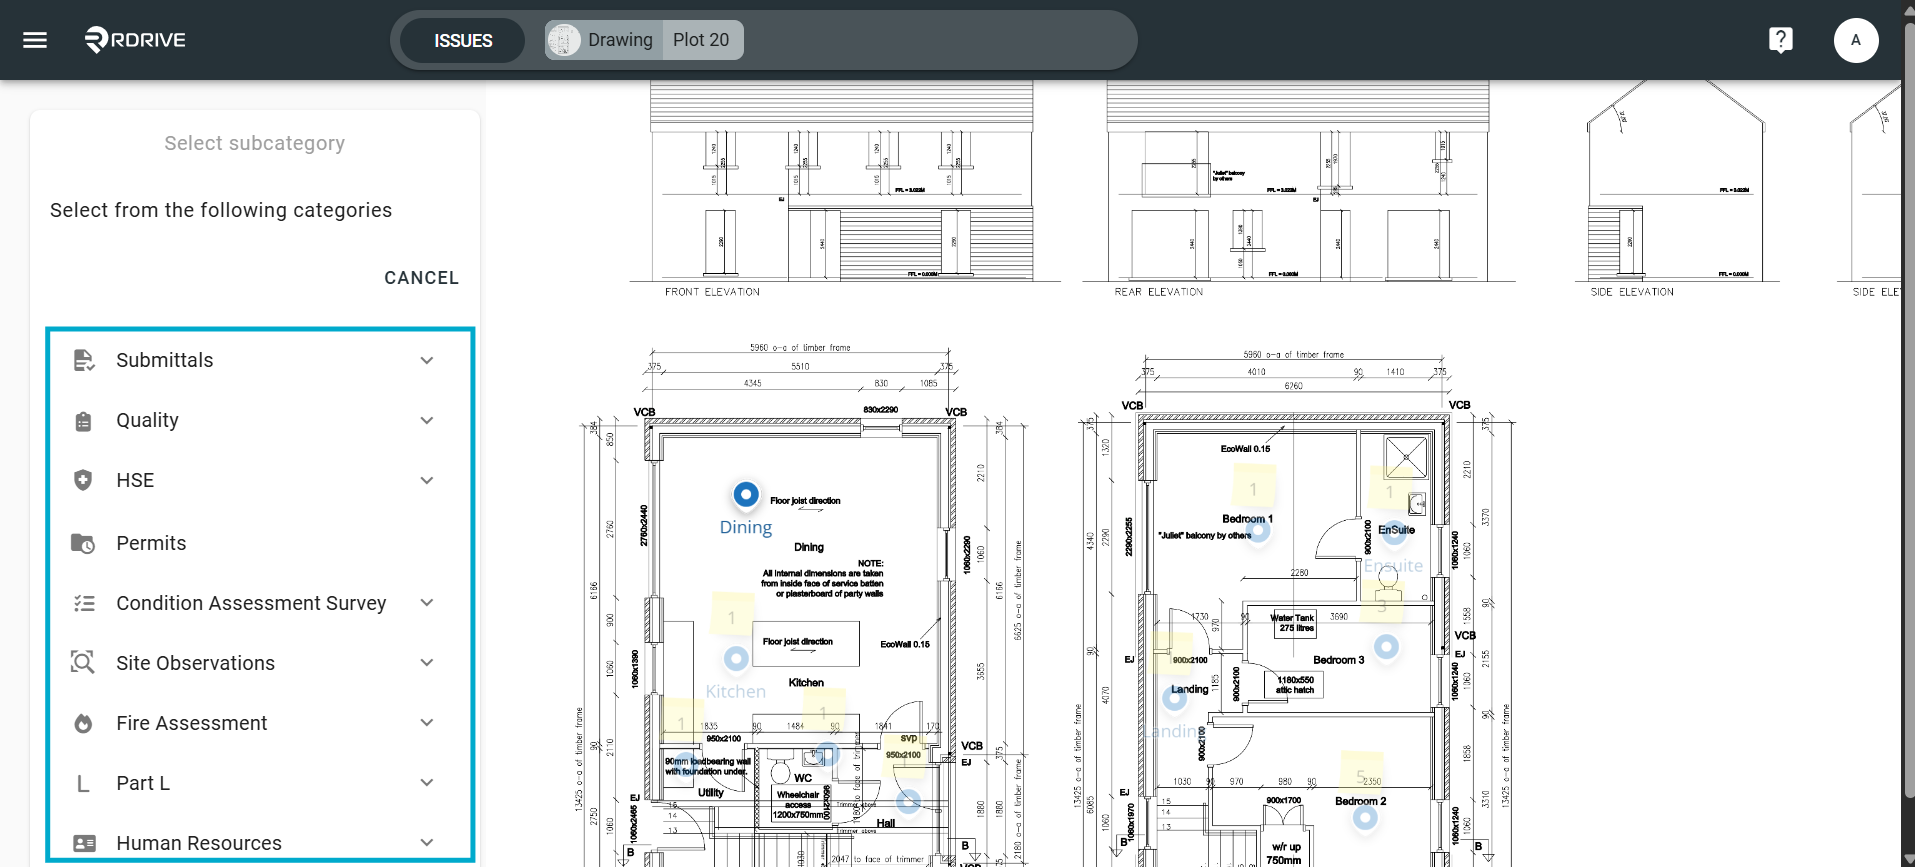Expand the Human Resources category
This screenshot has width=1915, height=867.
(427, 842)
